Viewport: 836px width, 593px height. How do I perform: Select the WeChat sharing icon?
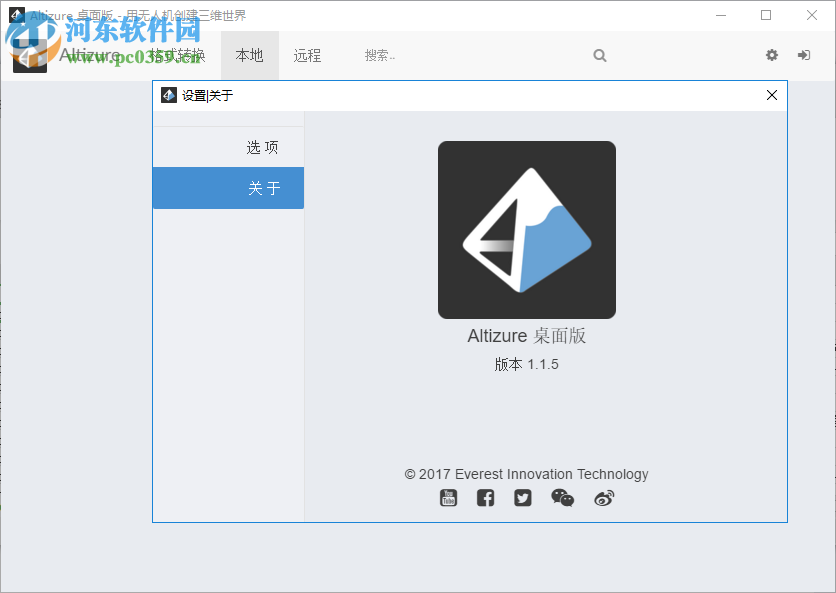pyautogui.click(x=562, y=497)
